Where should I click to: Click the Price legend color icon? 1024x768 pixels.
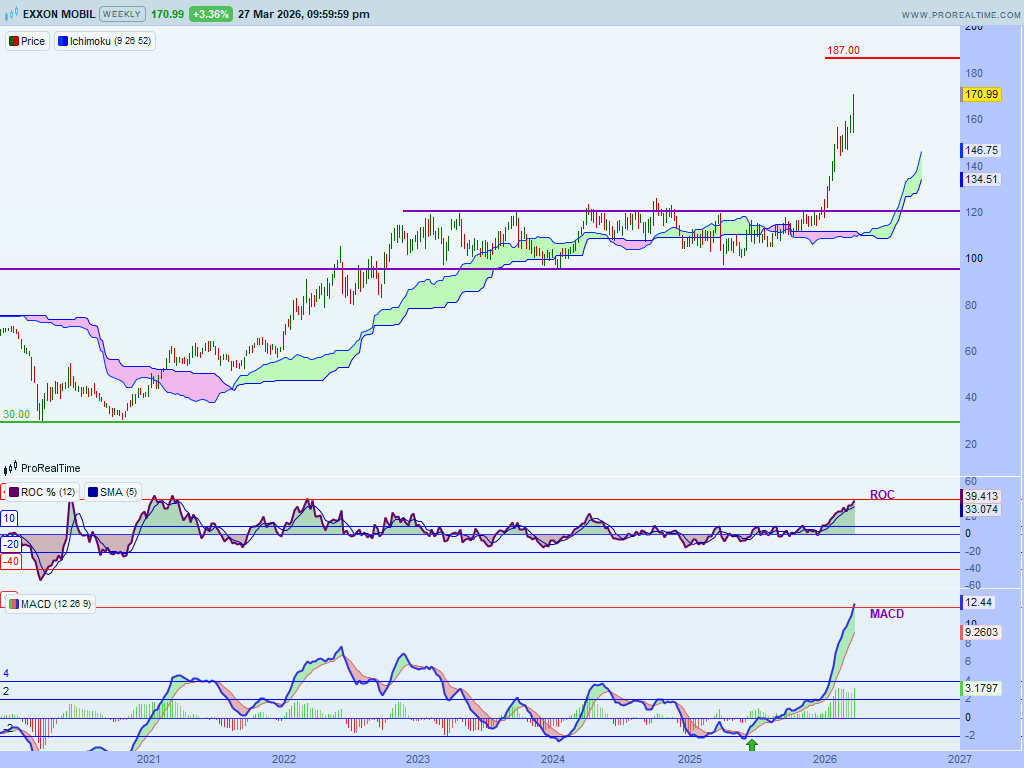13,42
